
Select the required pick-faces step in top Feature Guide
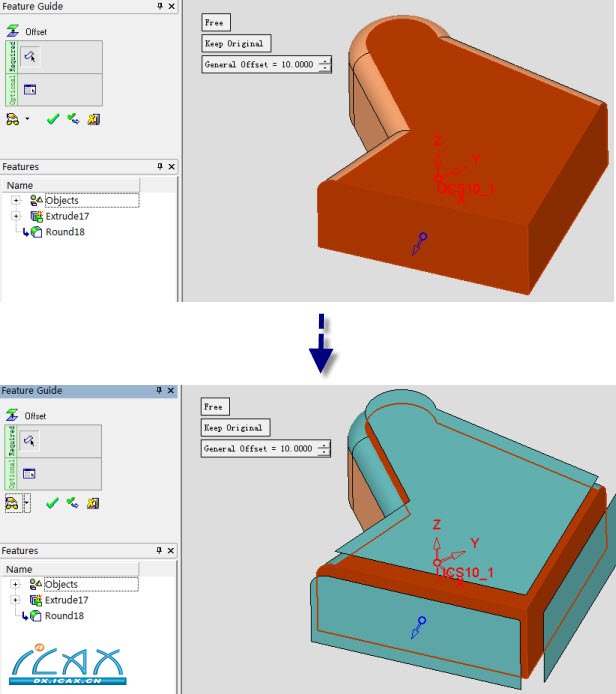(30, 57)
